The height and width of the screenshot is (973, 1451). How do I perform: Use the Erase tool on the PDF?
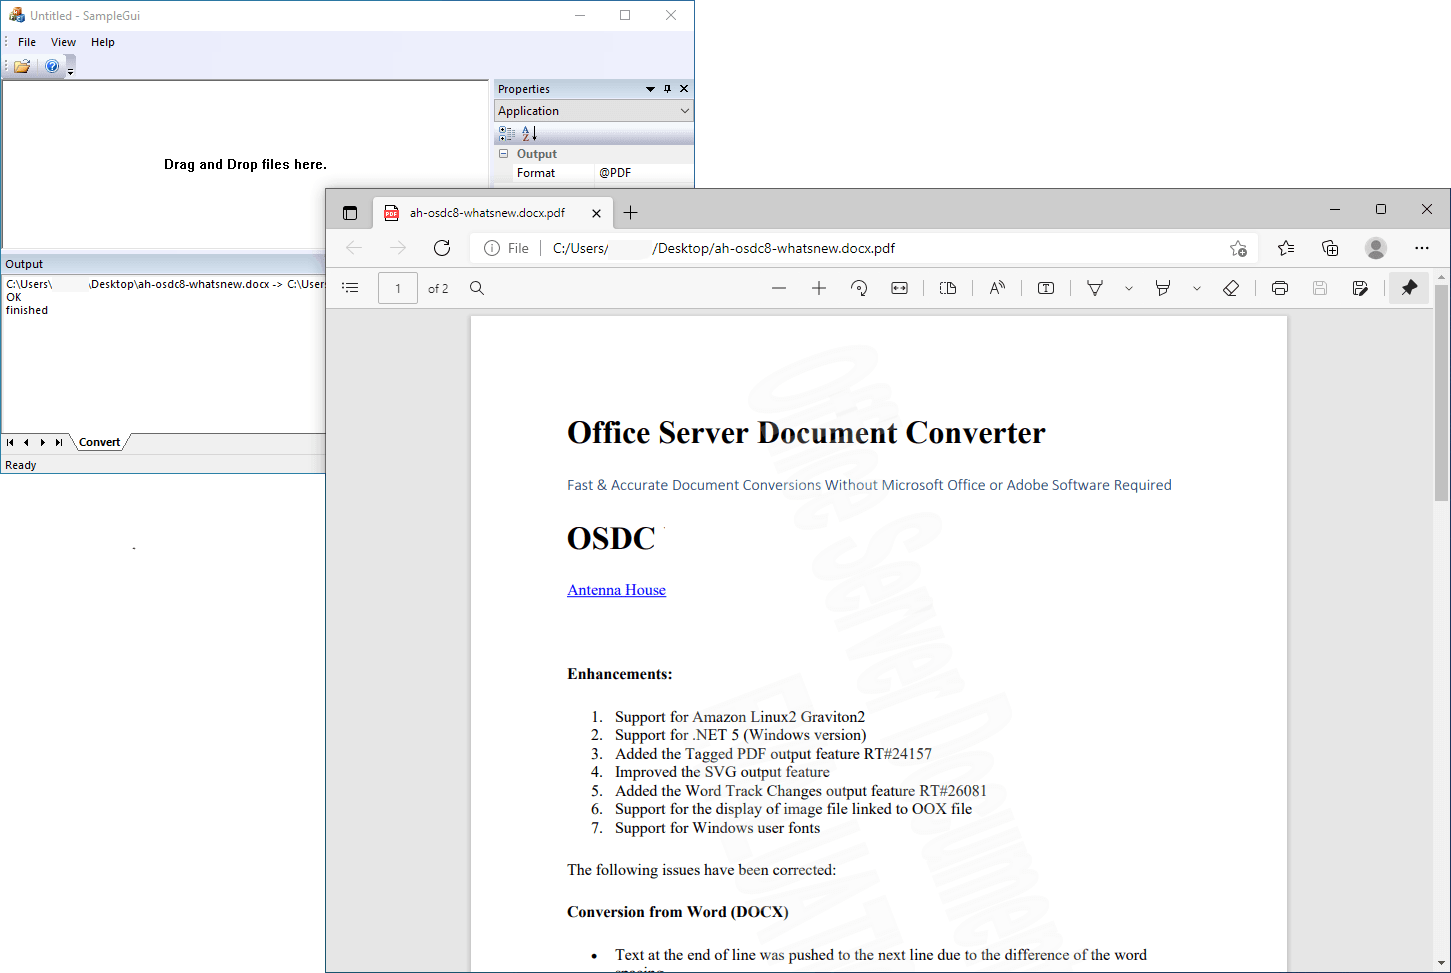pyautogui.click(x=1231, y=288)
